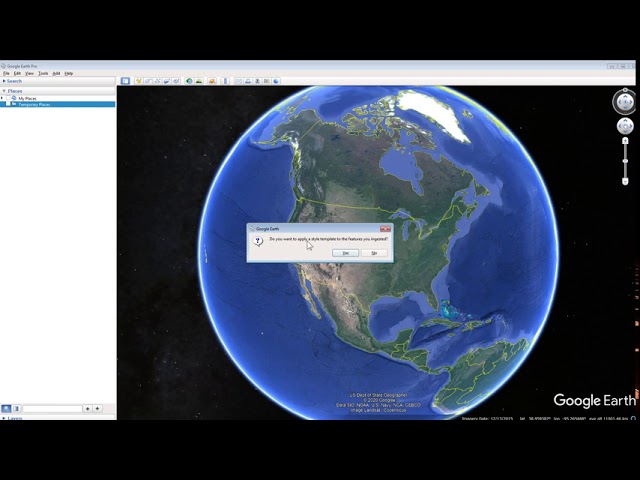Click the north indicator on look-around ring
640x480 pixels.
tap(625, 90)
